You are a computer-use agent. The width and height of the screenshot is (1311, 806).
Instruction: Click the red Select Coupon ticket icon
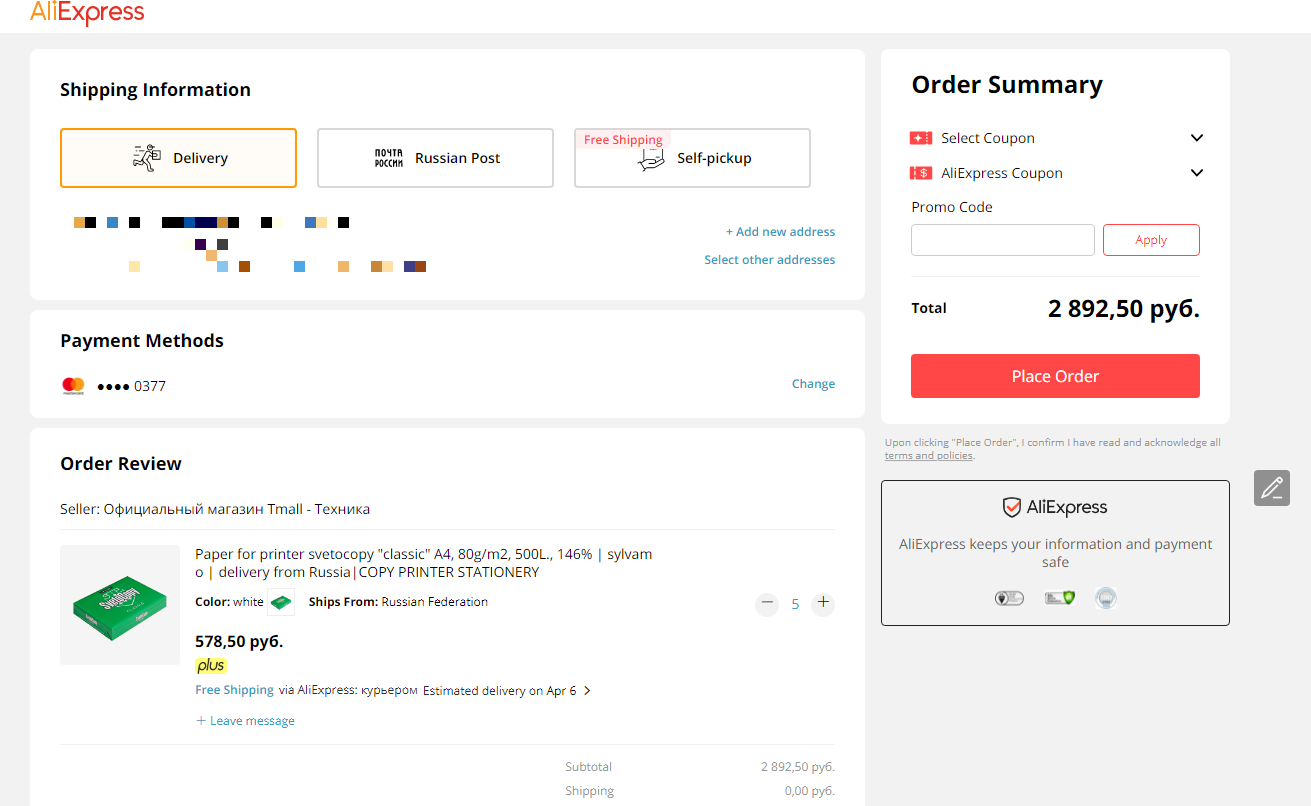pos(921,138)
